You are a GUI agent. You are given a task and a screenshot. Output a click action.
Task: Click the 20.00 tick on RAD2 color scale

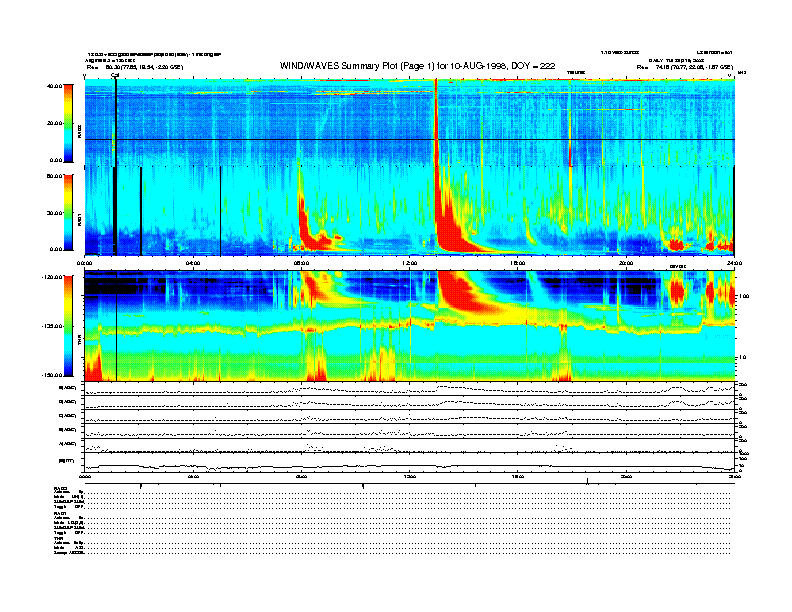tap(54, 123)
